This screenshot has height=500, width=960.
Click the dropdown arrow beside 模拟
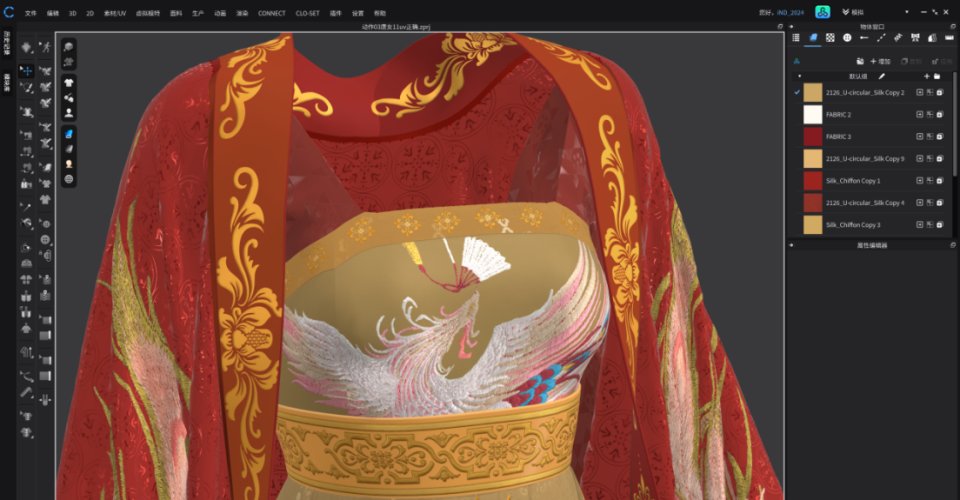(907, 12)
